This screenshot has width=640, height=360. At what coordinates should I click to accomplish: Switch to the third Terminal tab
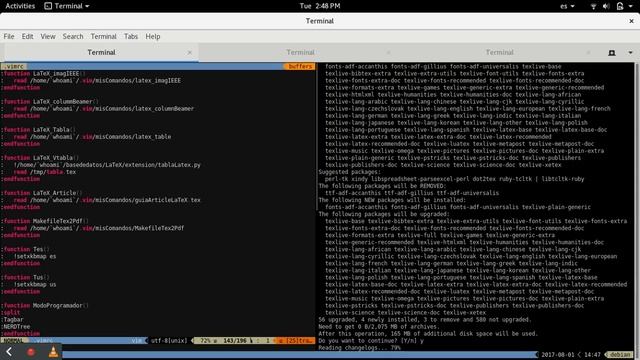click(x=499, y=52)
